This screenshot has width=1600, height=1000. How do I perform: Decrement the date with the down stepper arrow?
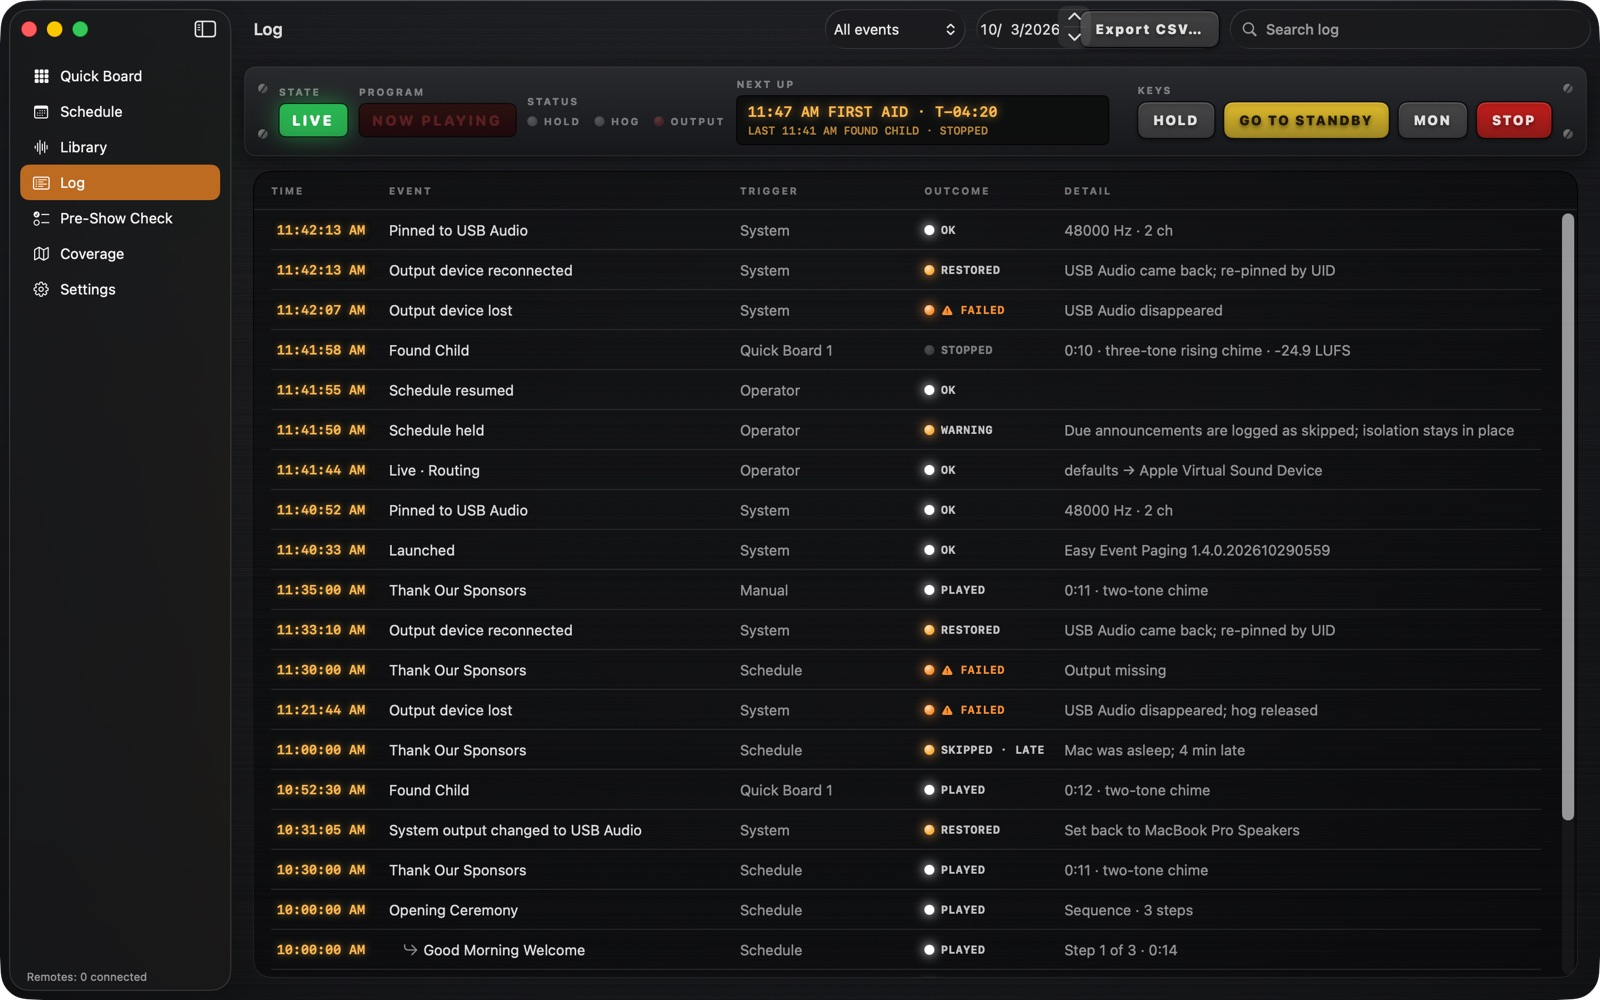[x=1073, y=38]
